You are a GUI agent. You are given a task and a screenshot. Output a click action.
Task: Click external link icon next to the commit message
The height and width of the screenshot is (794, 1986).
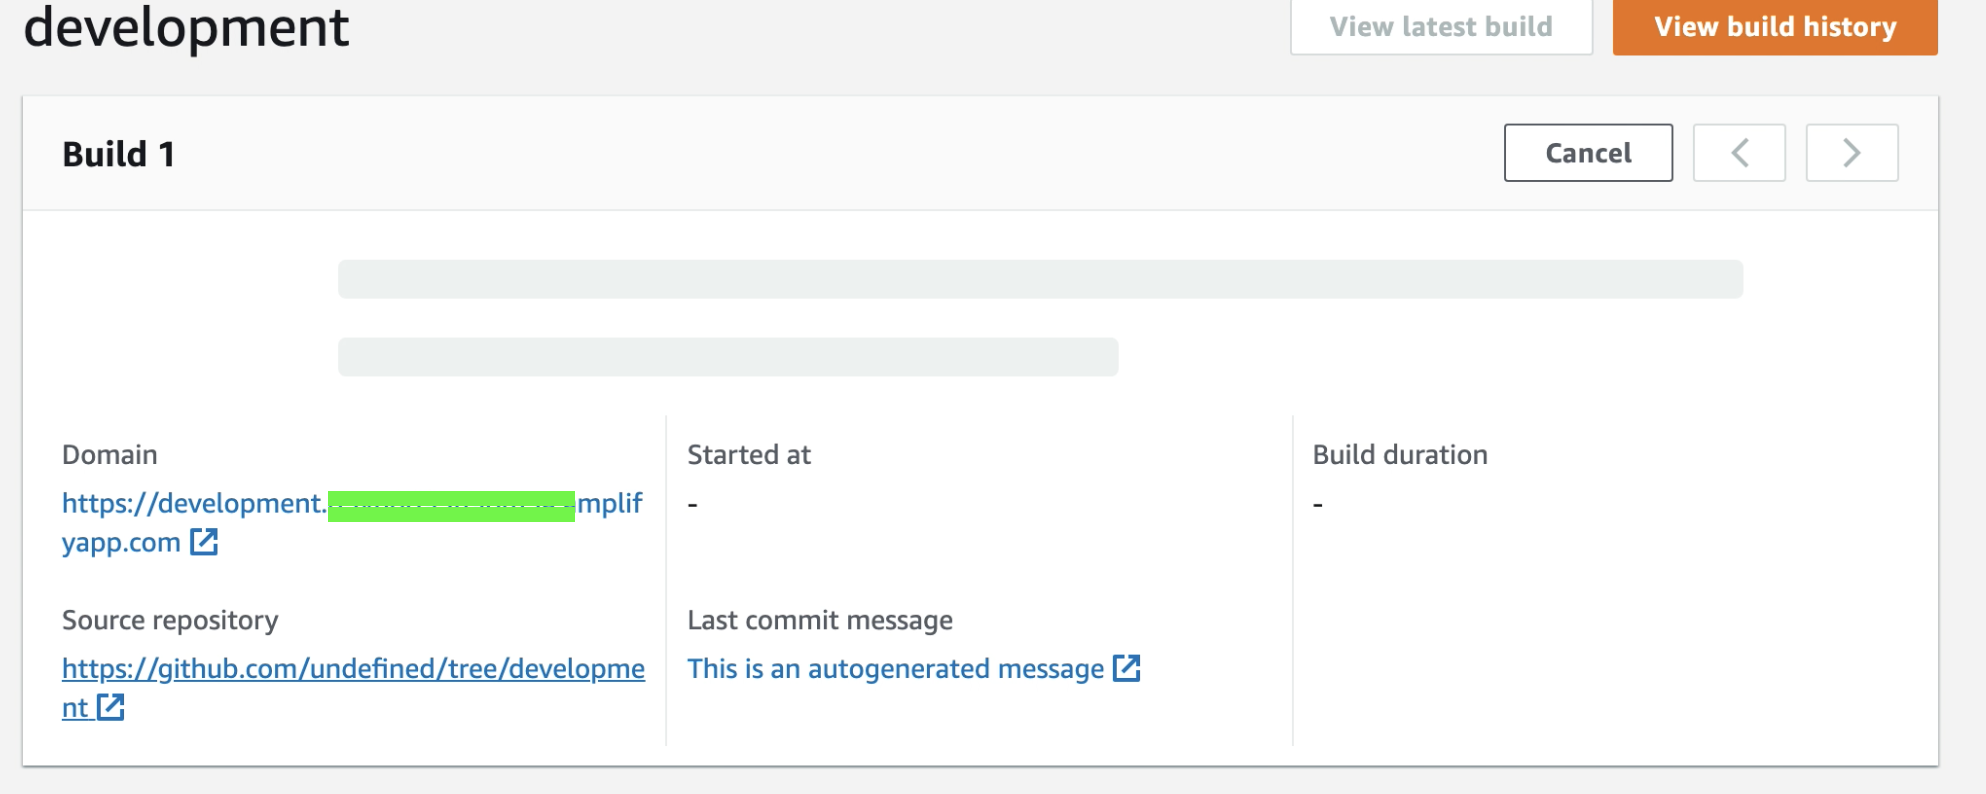pyautogui.click(x=1128, y=668)
